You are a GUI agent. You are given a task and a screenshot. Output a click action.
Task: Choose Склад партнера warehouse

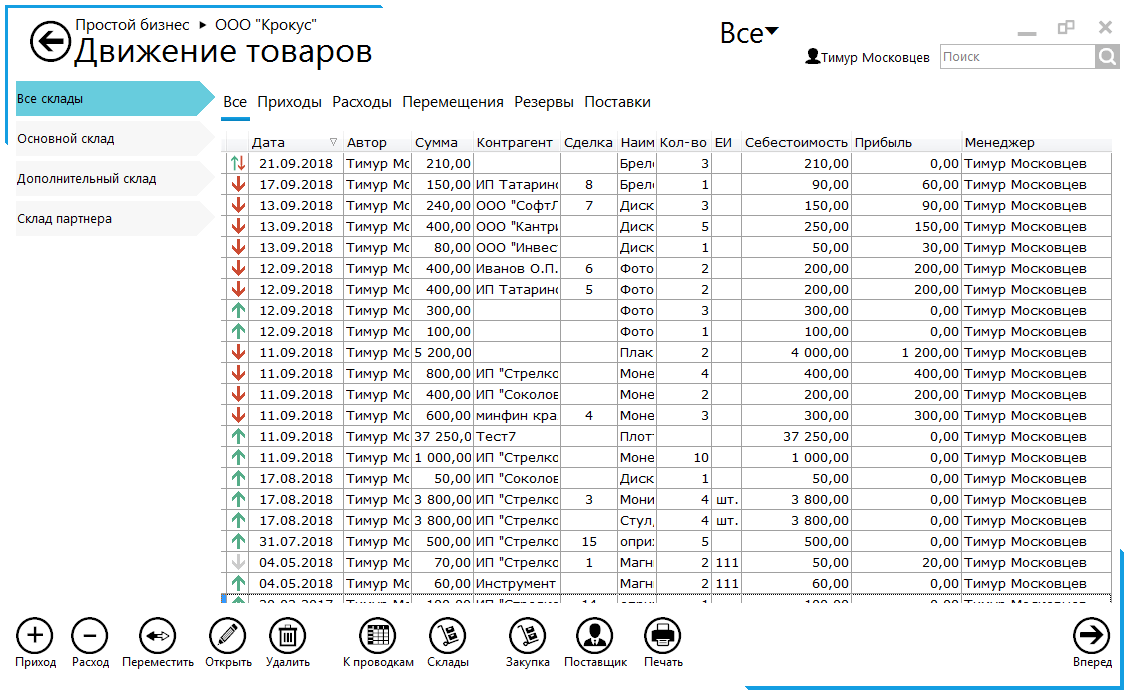(x=64, y=219)
